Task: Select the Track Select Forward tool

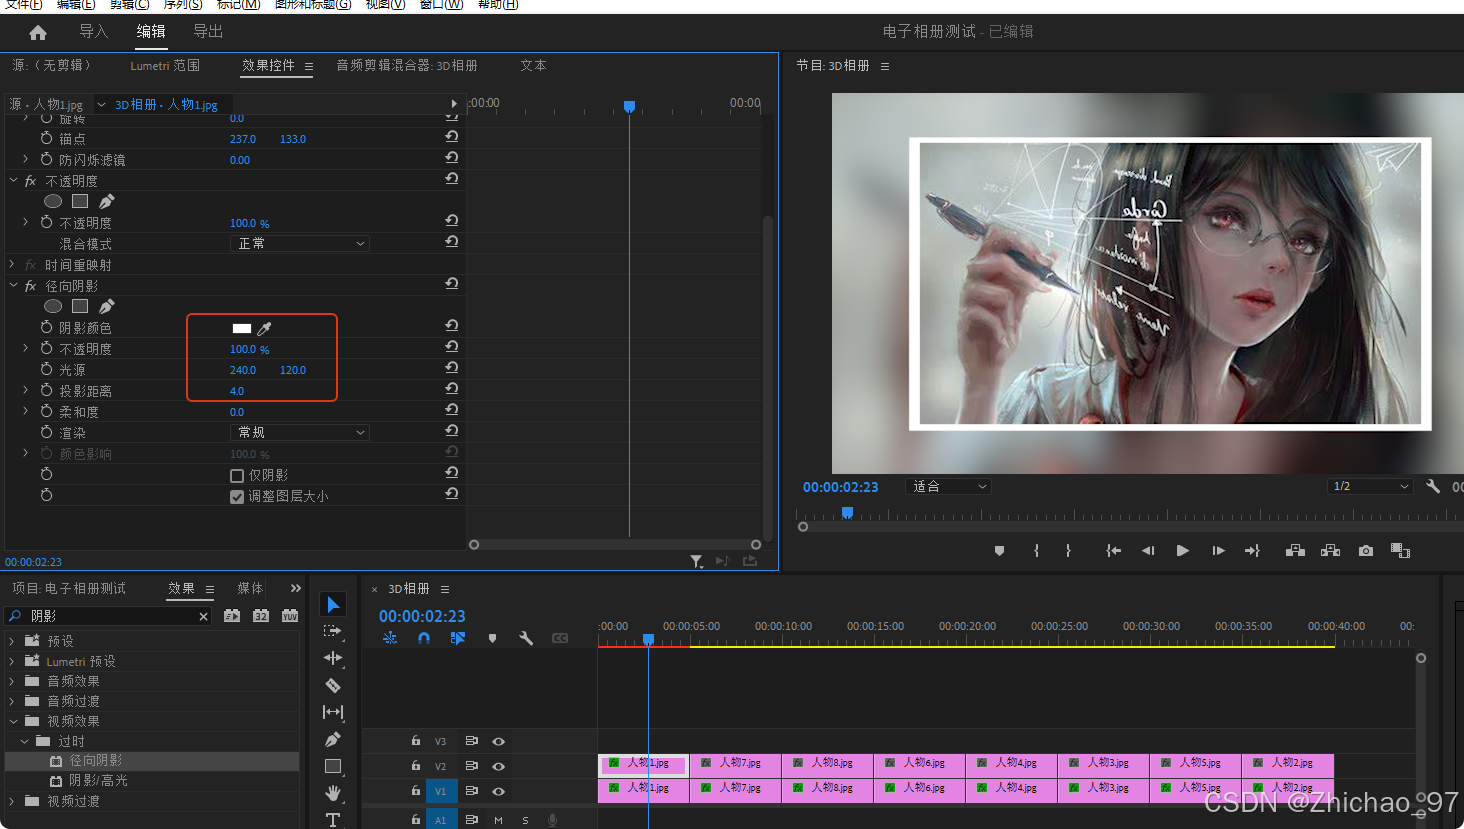Action: pyautogui.click(x=333, y=631)
